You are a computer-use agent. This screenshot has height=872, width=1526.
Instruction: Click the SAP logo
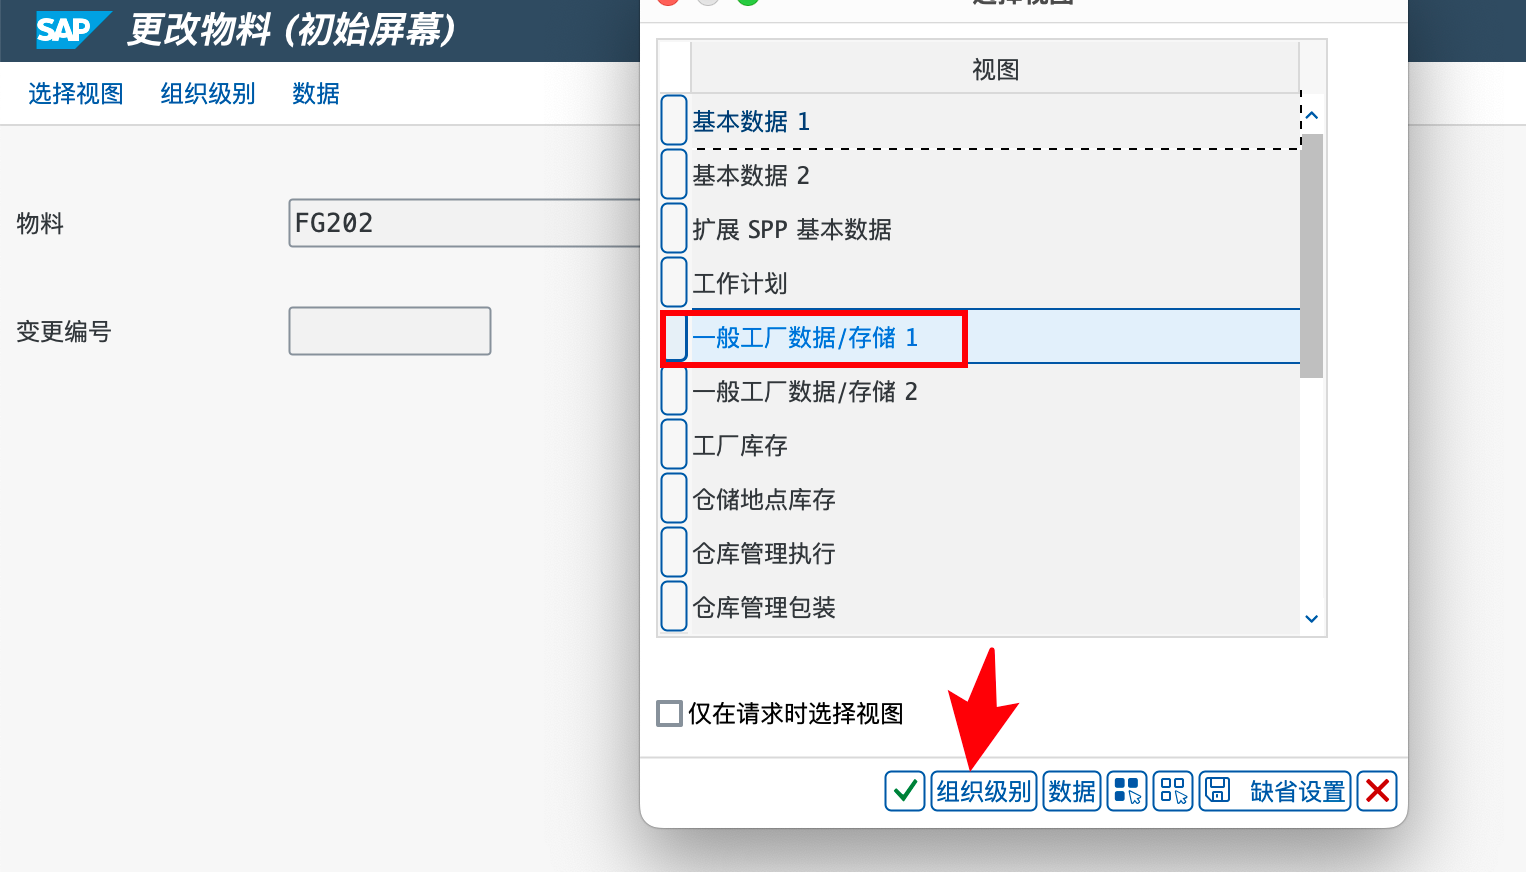pos(72,30)
